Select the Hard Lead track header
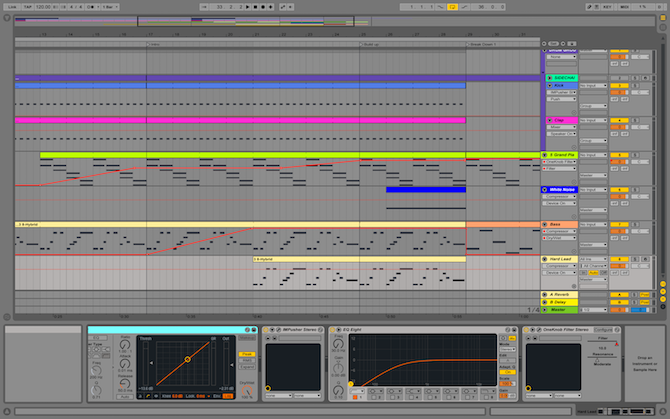This screenshot has height=419, width=670. tap(561, 259)
